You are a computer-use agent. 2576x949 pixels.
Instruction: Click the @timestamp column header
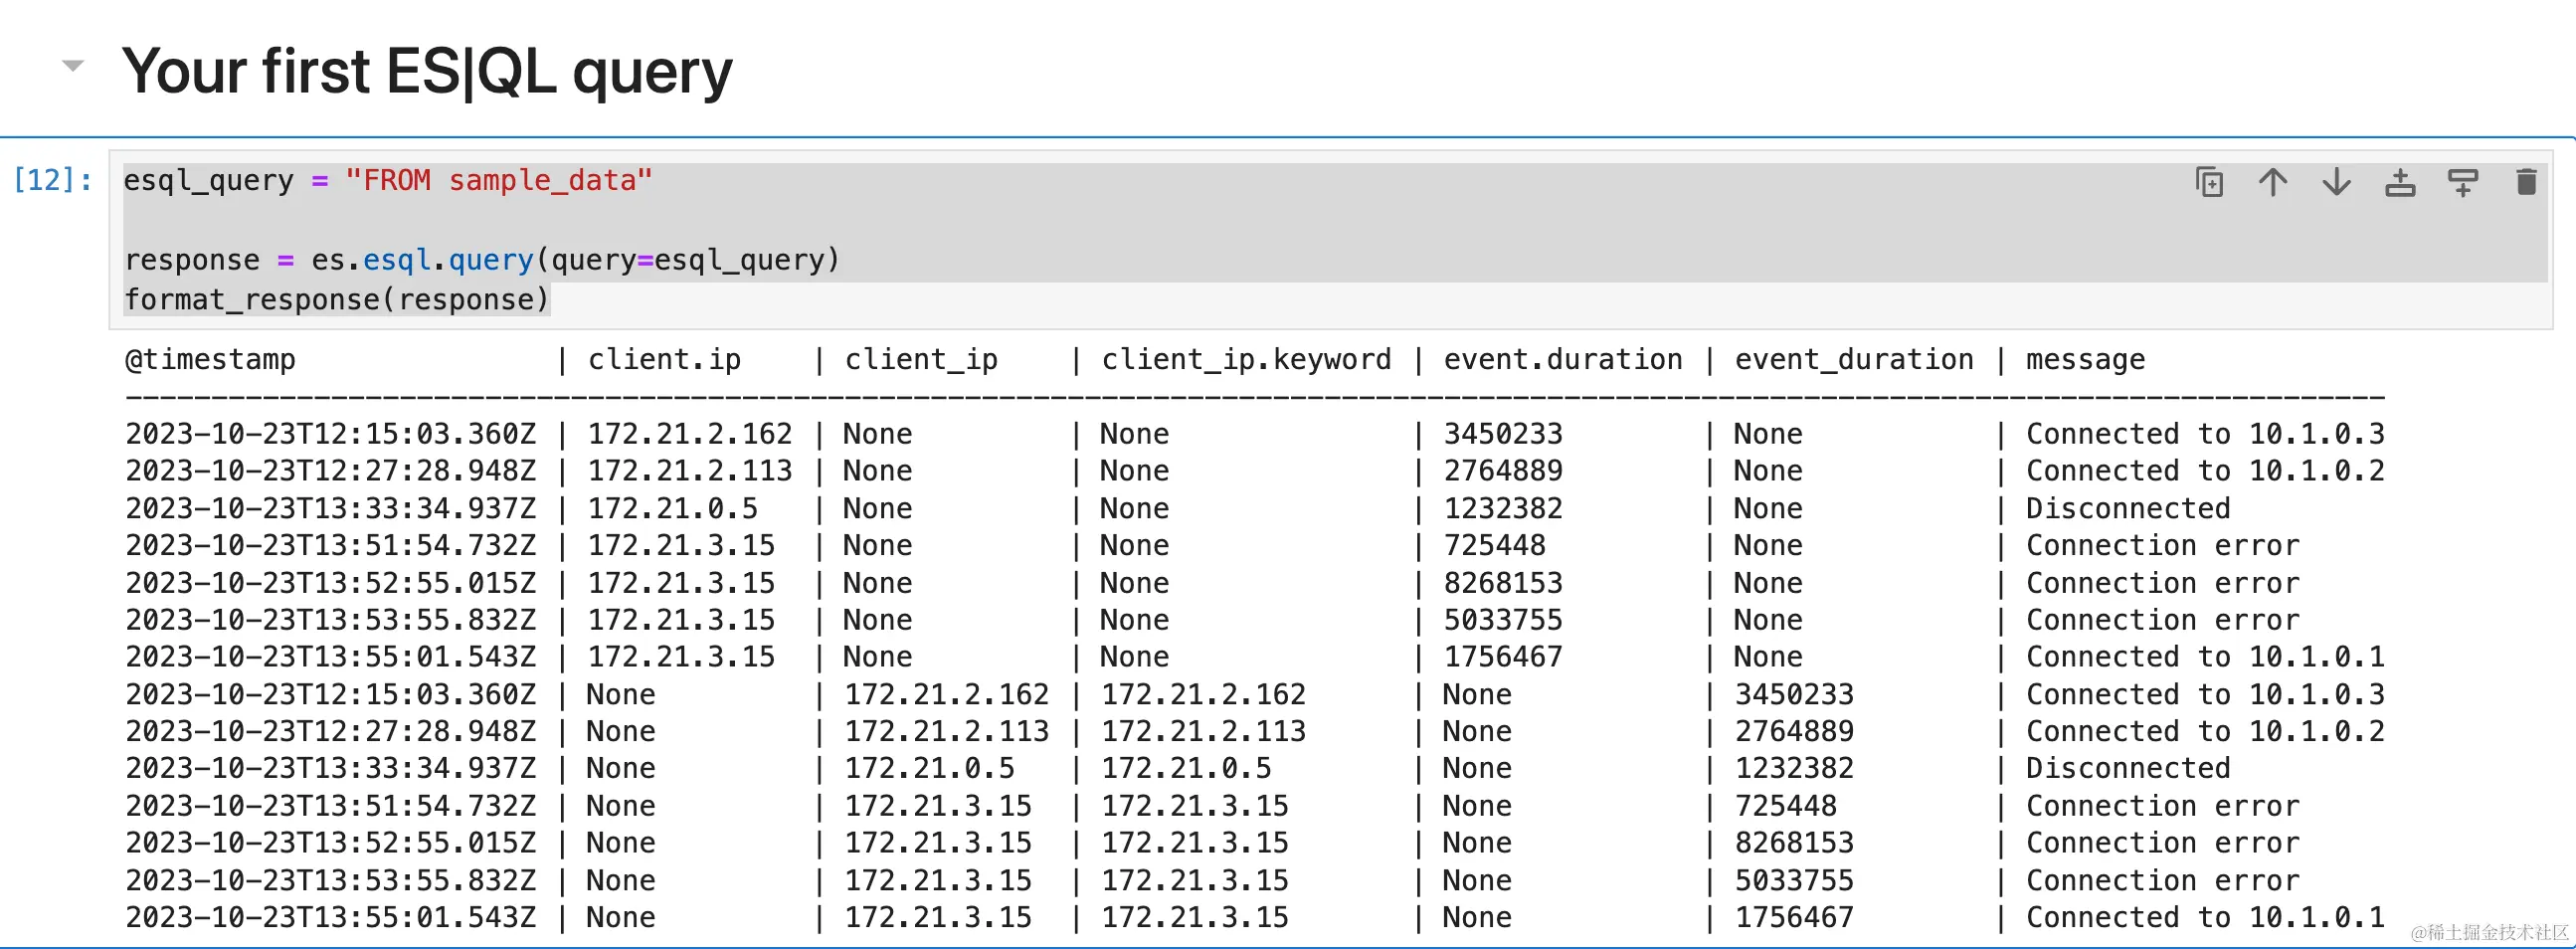pos(210,360)
